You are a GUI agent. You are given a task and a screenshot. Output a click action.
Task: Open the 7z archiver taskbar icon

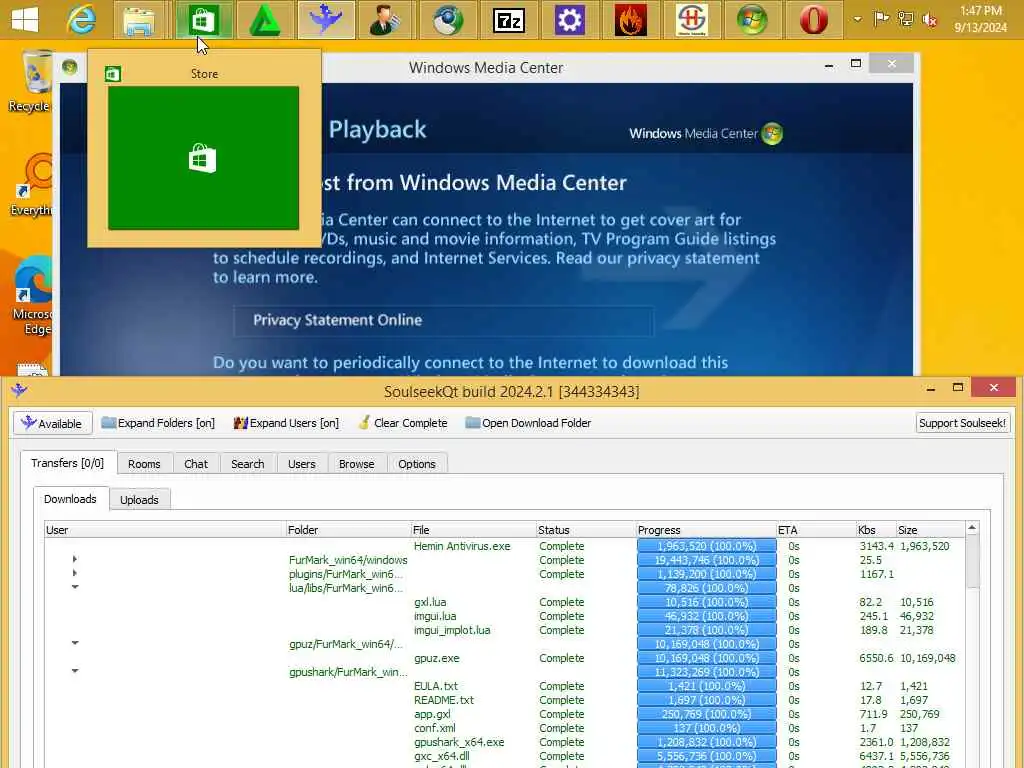coord(509,21)
